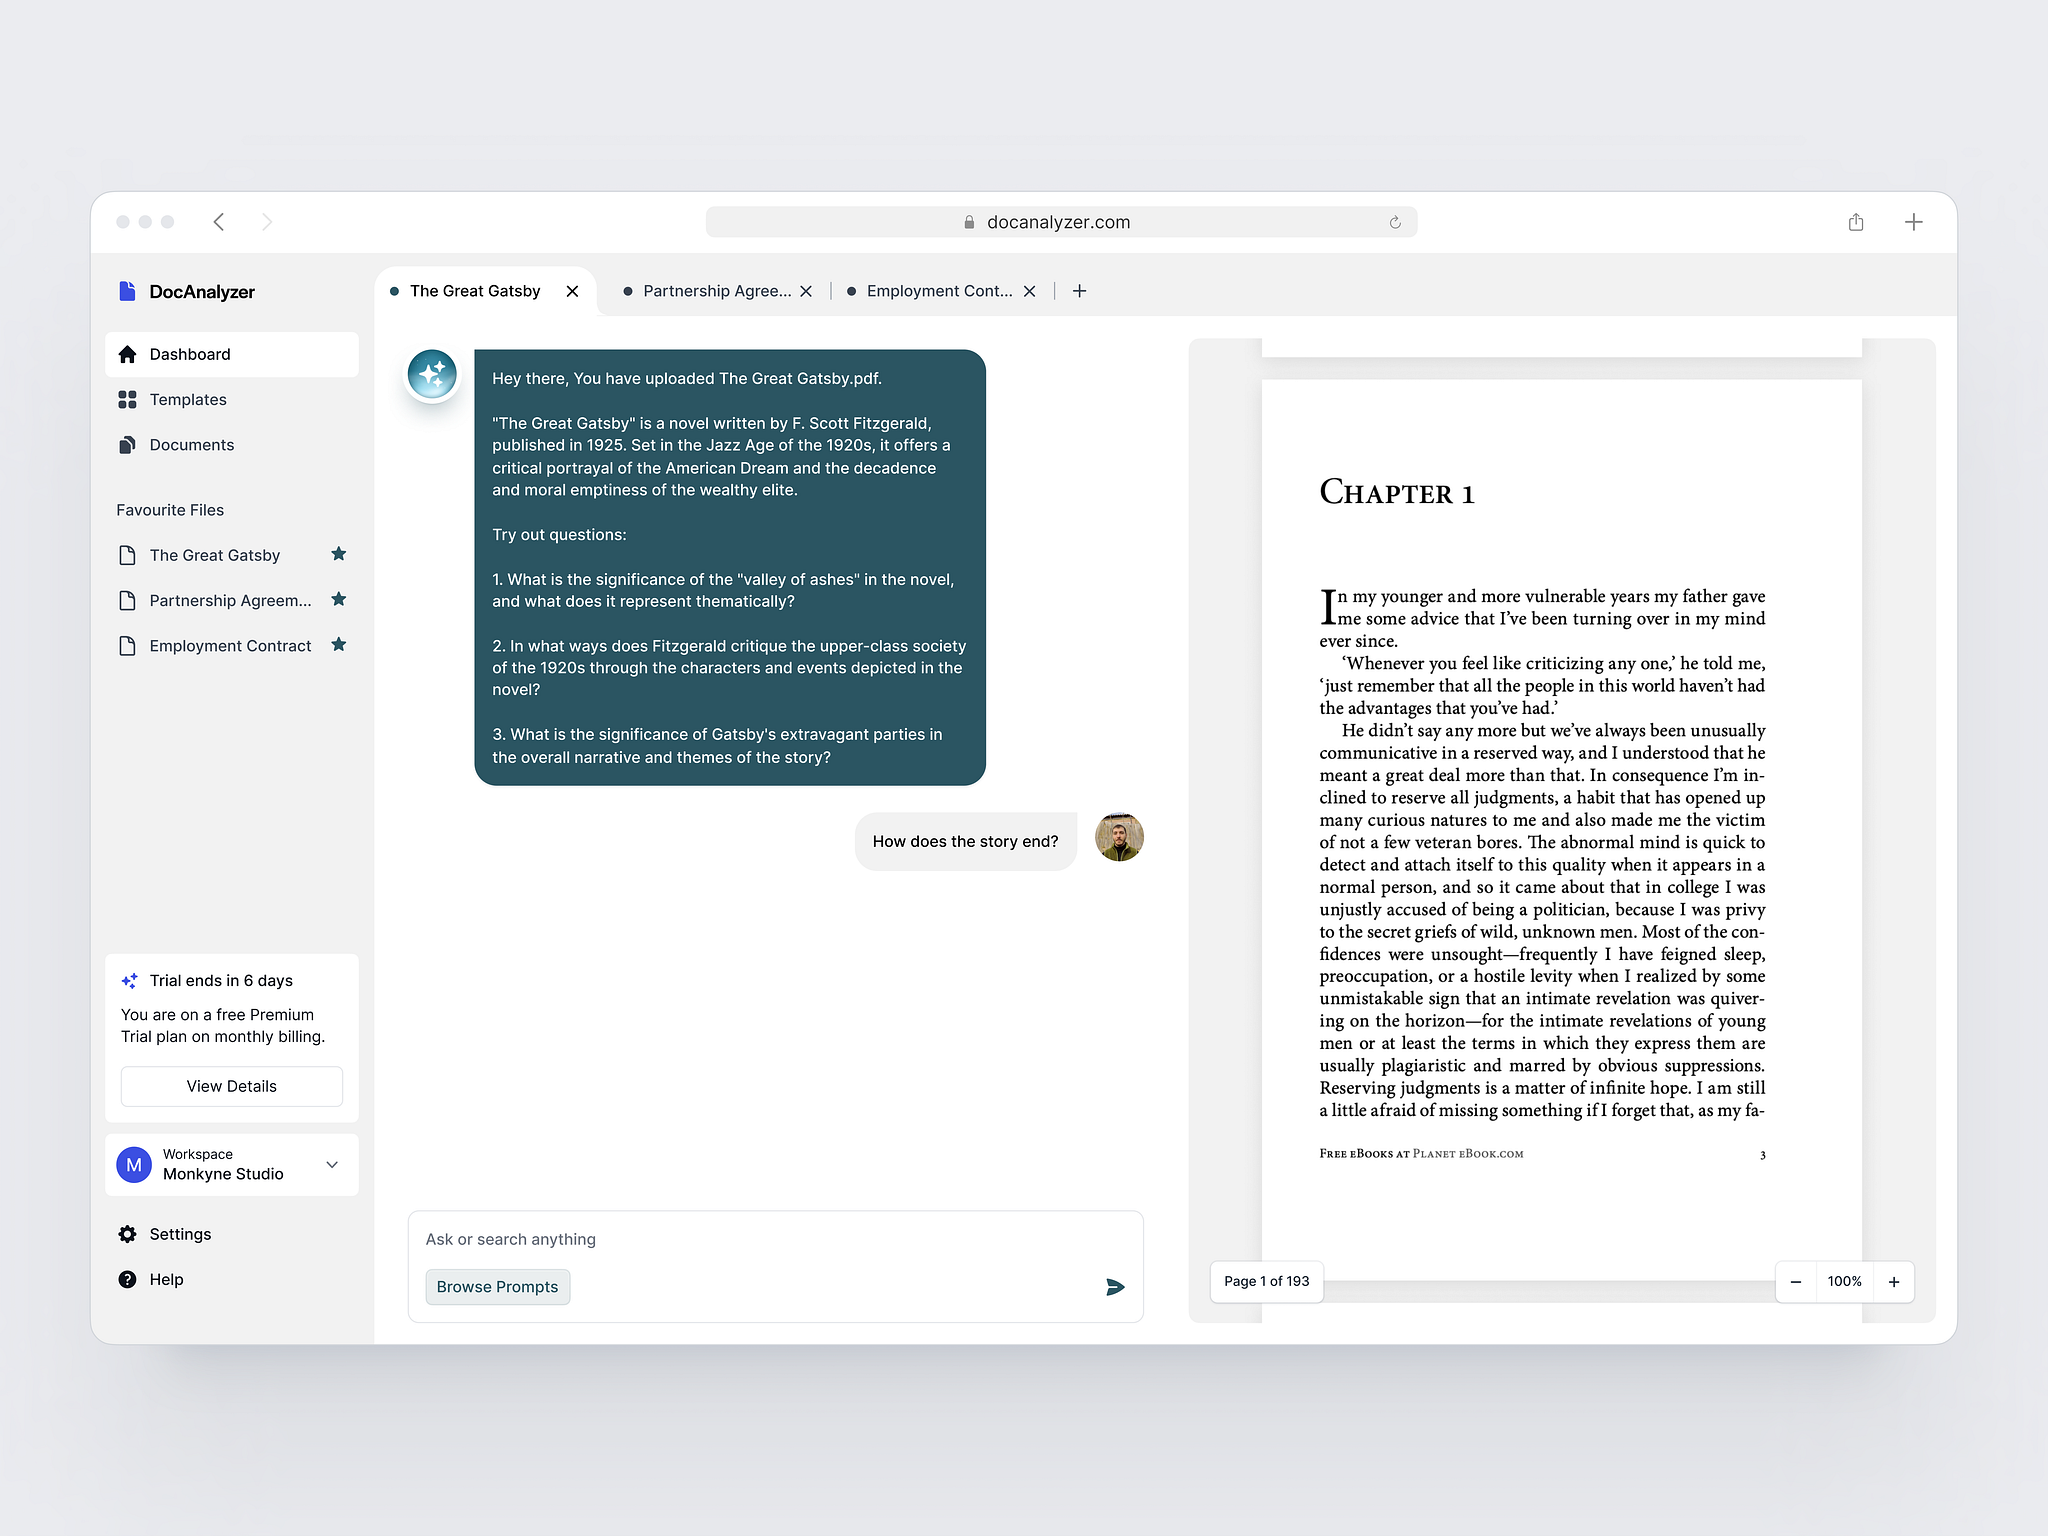
Task: Toggle favourite star on The Great Gatsby
Action: pos(339,553)
